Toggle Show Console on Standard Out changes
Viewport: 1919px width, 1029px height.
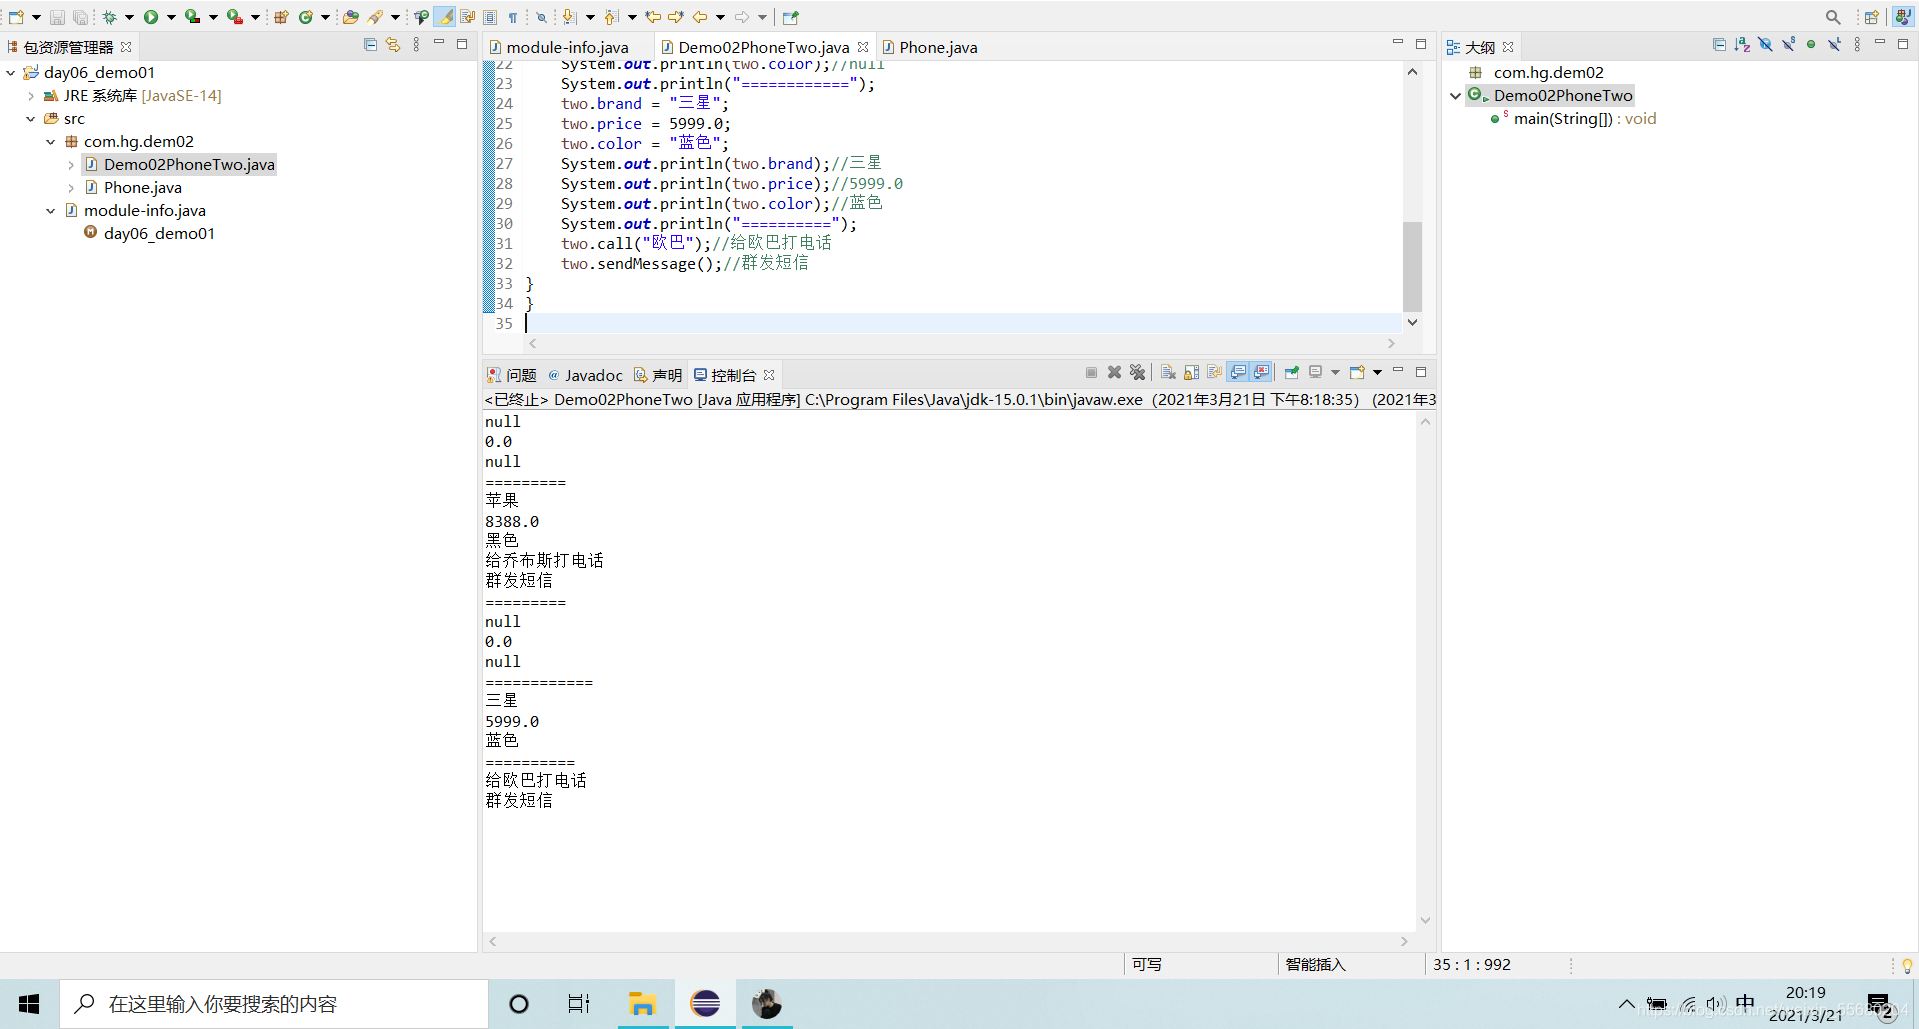[1238, 372]
